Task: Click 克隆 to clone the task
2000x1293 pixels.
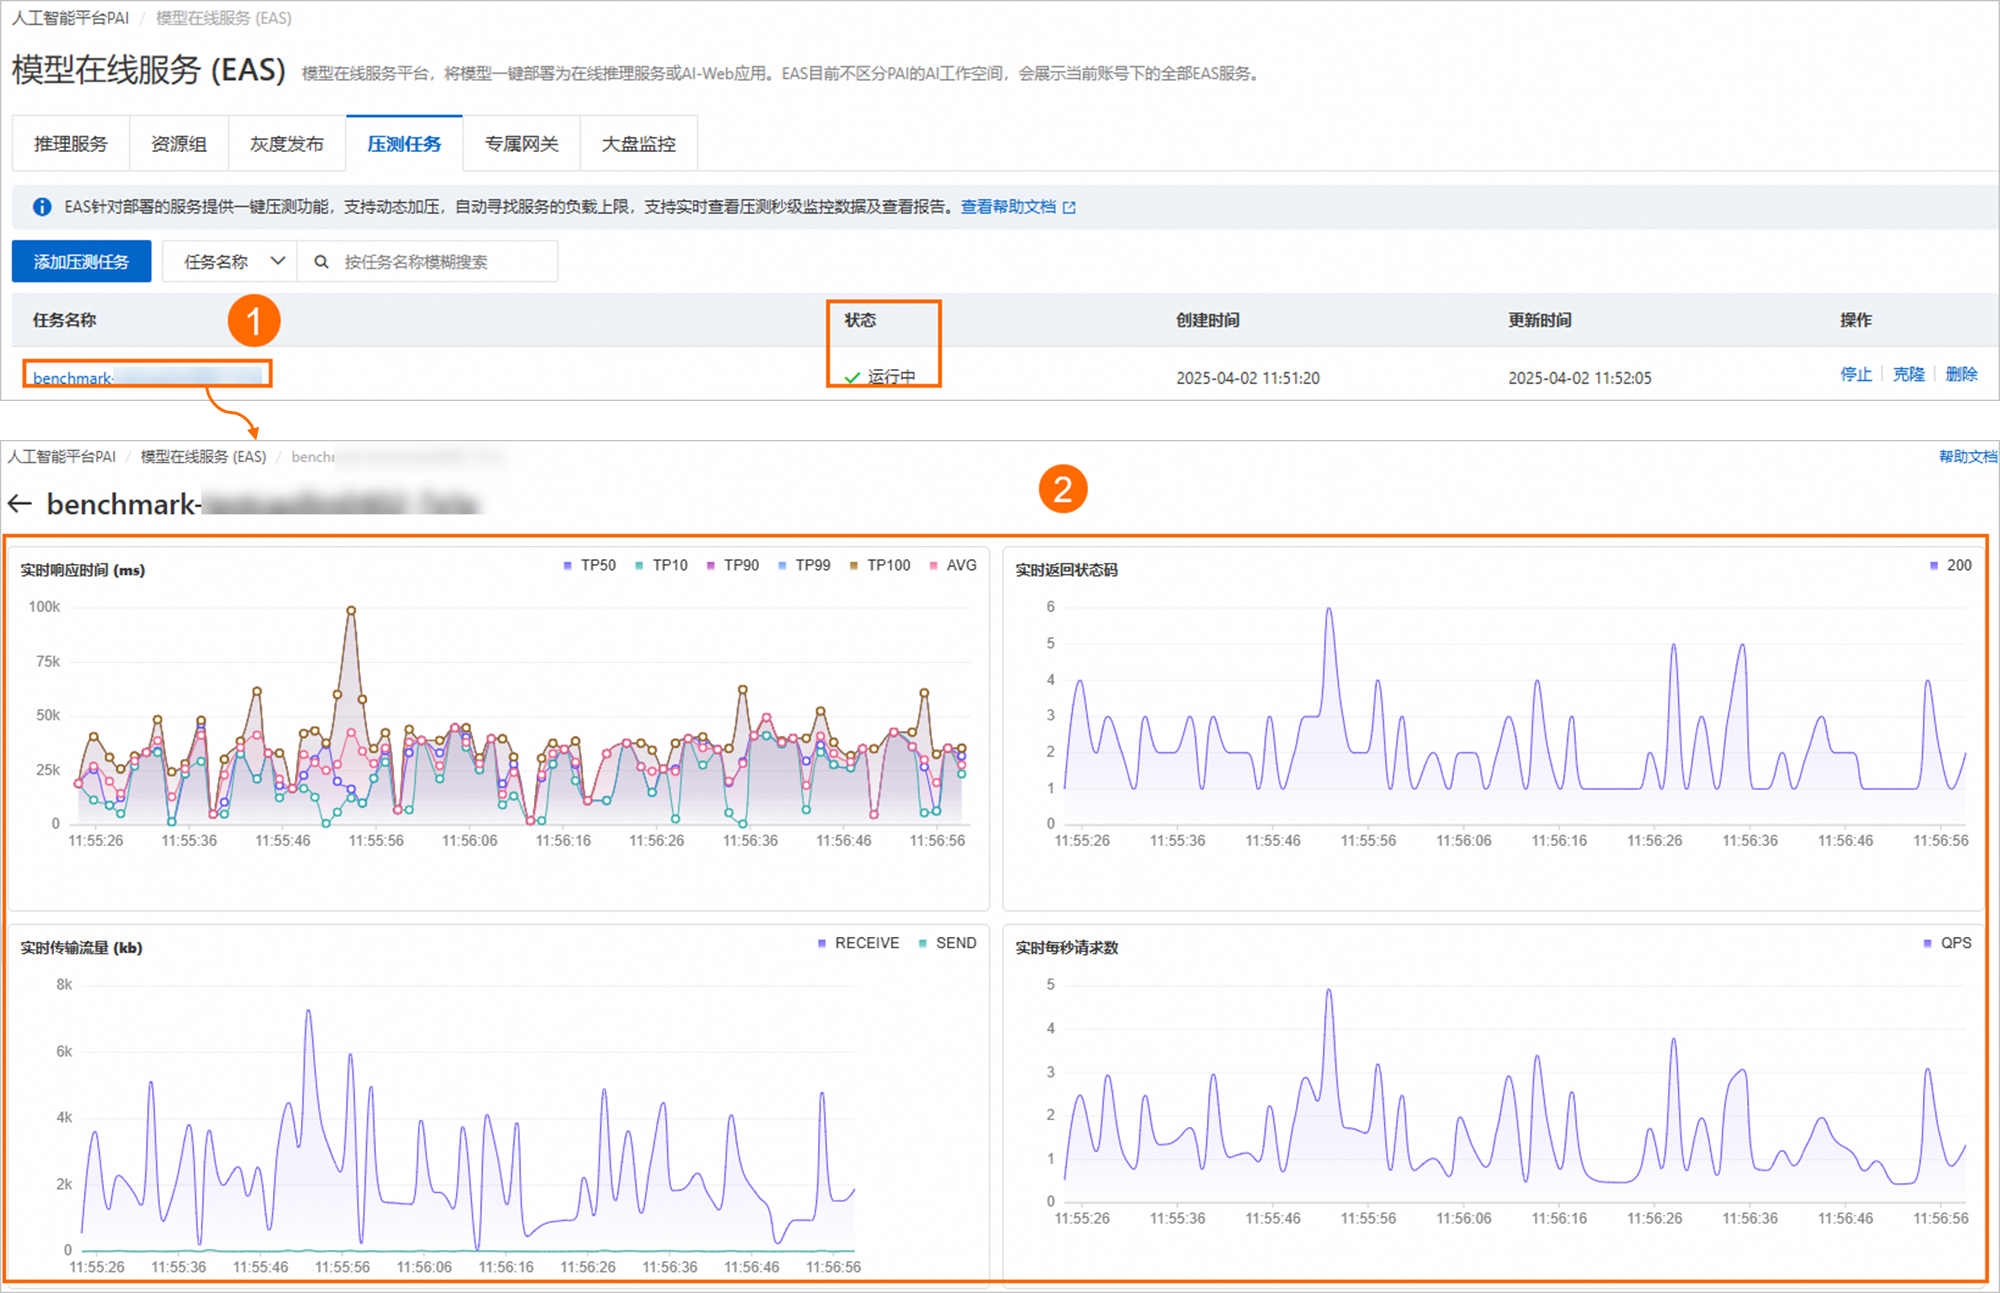Action: click(x=1908, y=374)
